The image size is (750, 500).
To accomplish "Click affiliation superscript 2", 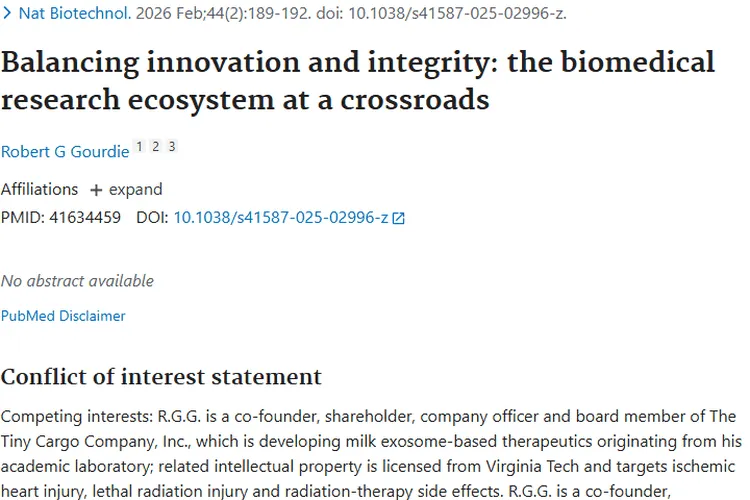I will (155, 147).
